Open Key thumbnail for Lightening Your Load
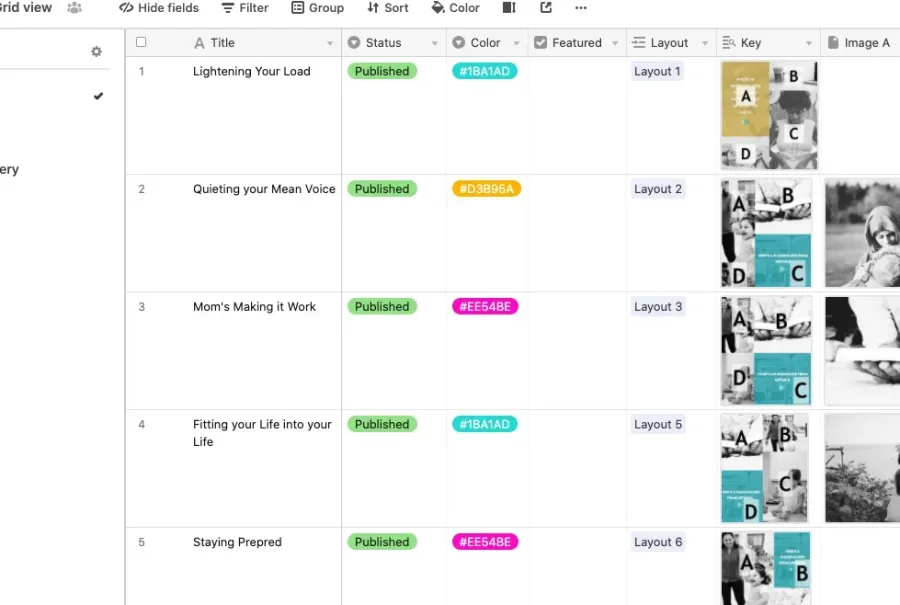900x605 pixels. point(769,115)
